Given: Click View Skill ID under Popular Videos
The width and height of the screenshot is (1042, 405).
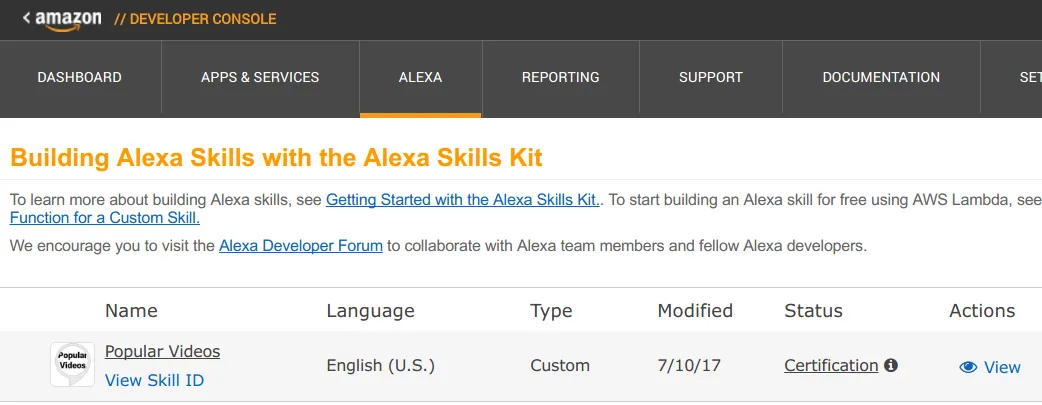Looking at the screenshot, I should [154, 380].
